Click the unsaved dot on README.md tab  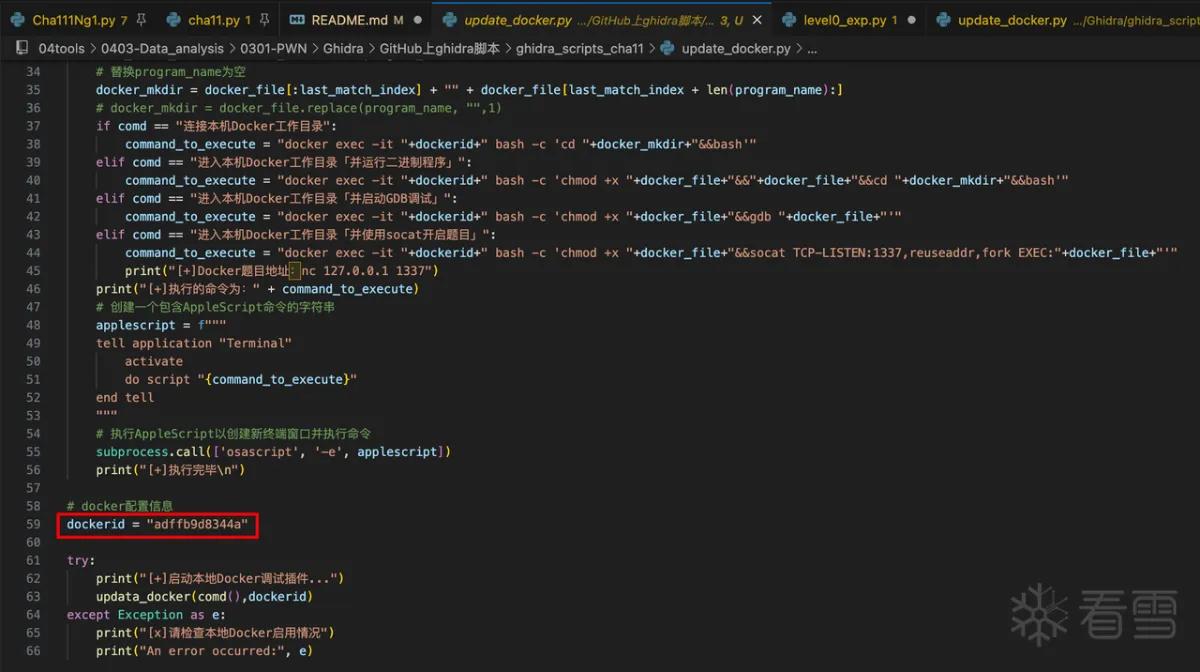[x=417, y=20]
